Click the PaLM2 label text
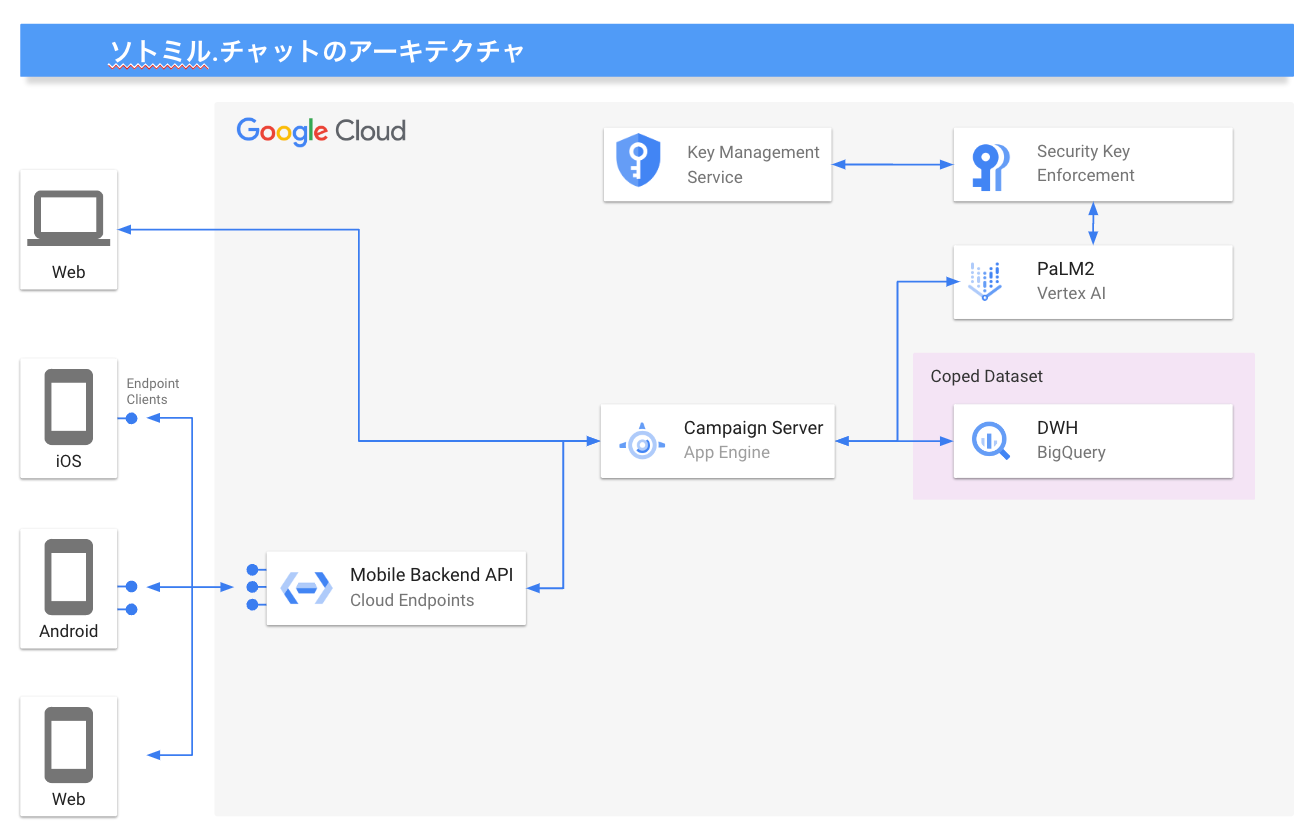The width and height of the screenshot is (1312, 836). point(1066,269)
